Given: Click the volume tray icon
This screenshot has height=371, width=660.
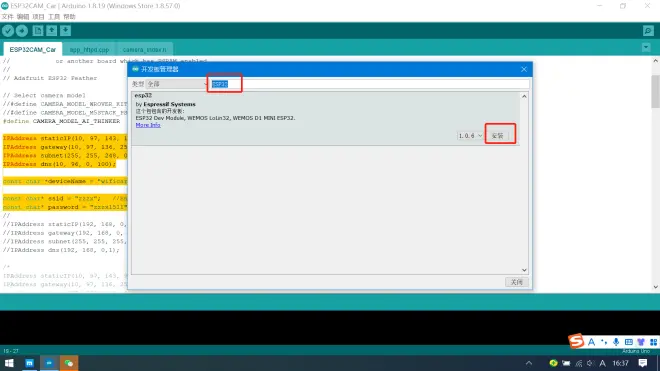Looking at the screenshot, I should (x=590, y=363).
